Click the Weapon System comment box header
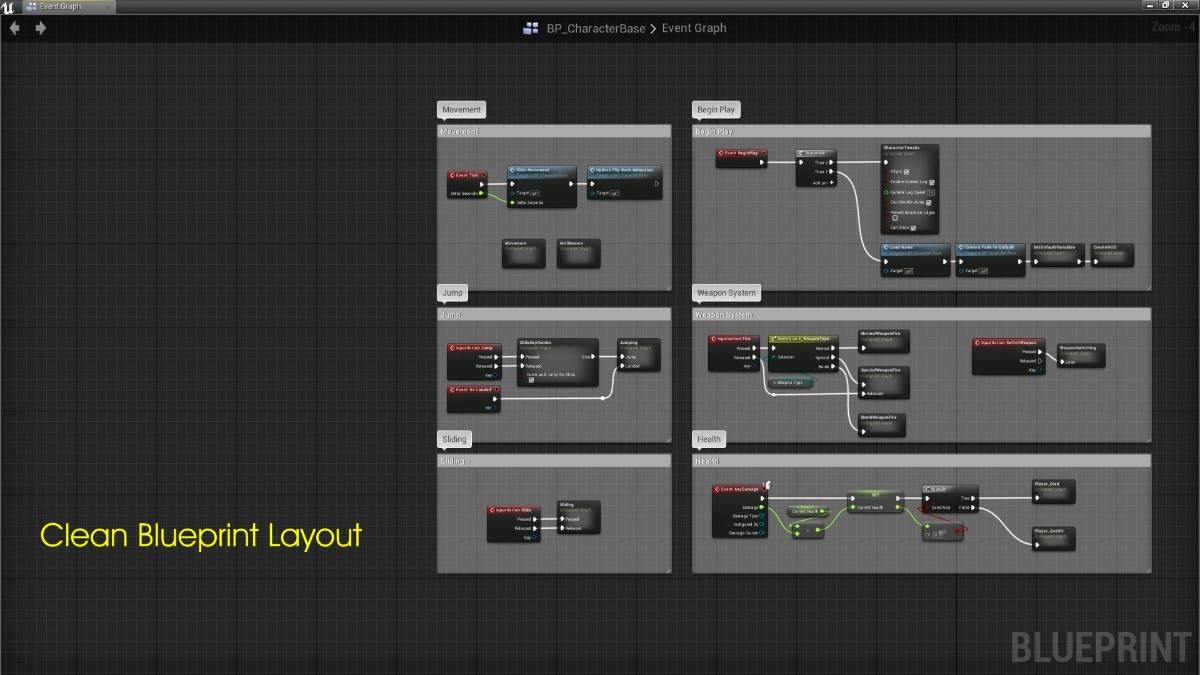Screen dimensions: 1200x675 pyautogui.click(x=921, y=315)
